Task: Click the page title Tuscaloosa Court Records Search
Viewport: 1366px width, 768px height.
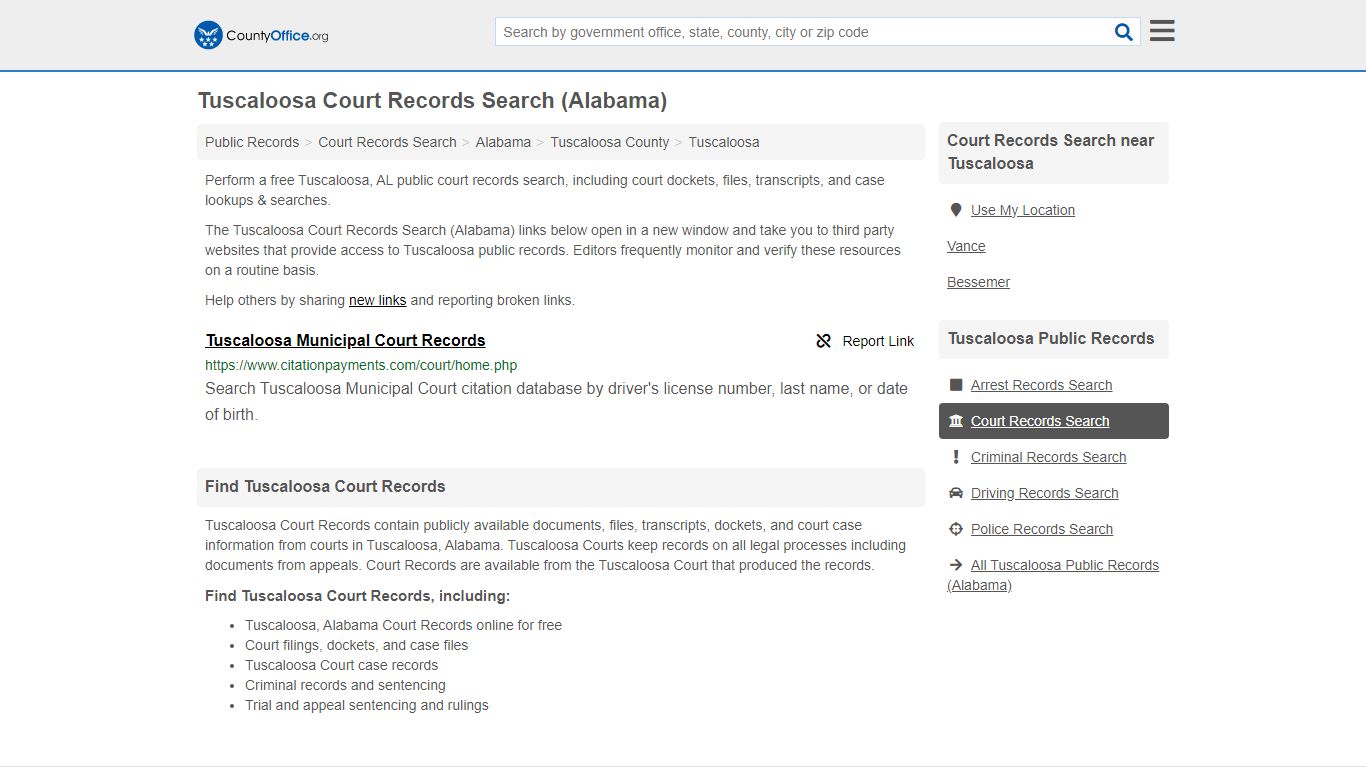Action: coord(432,100)
